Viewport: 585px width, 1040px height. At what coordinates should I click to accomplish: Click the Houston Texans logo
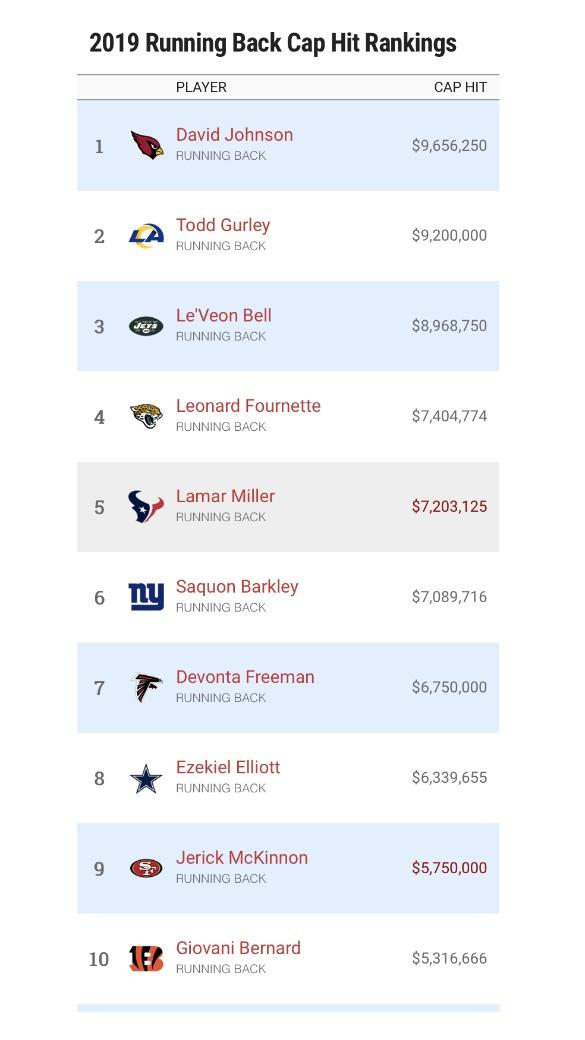tap(146, 507)
